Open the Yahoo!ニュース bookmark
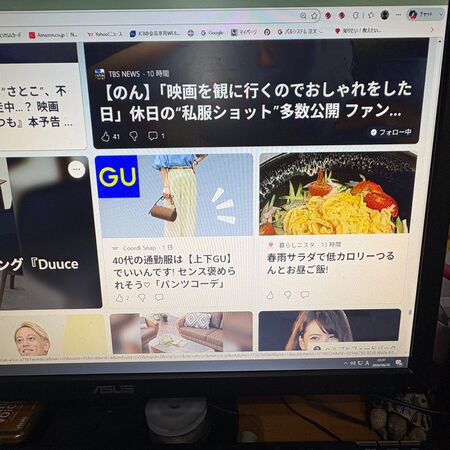The width and height of the screenshot is (450, 450). click(105, 34)
